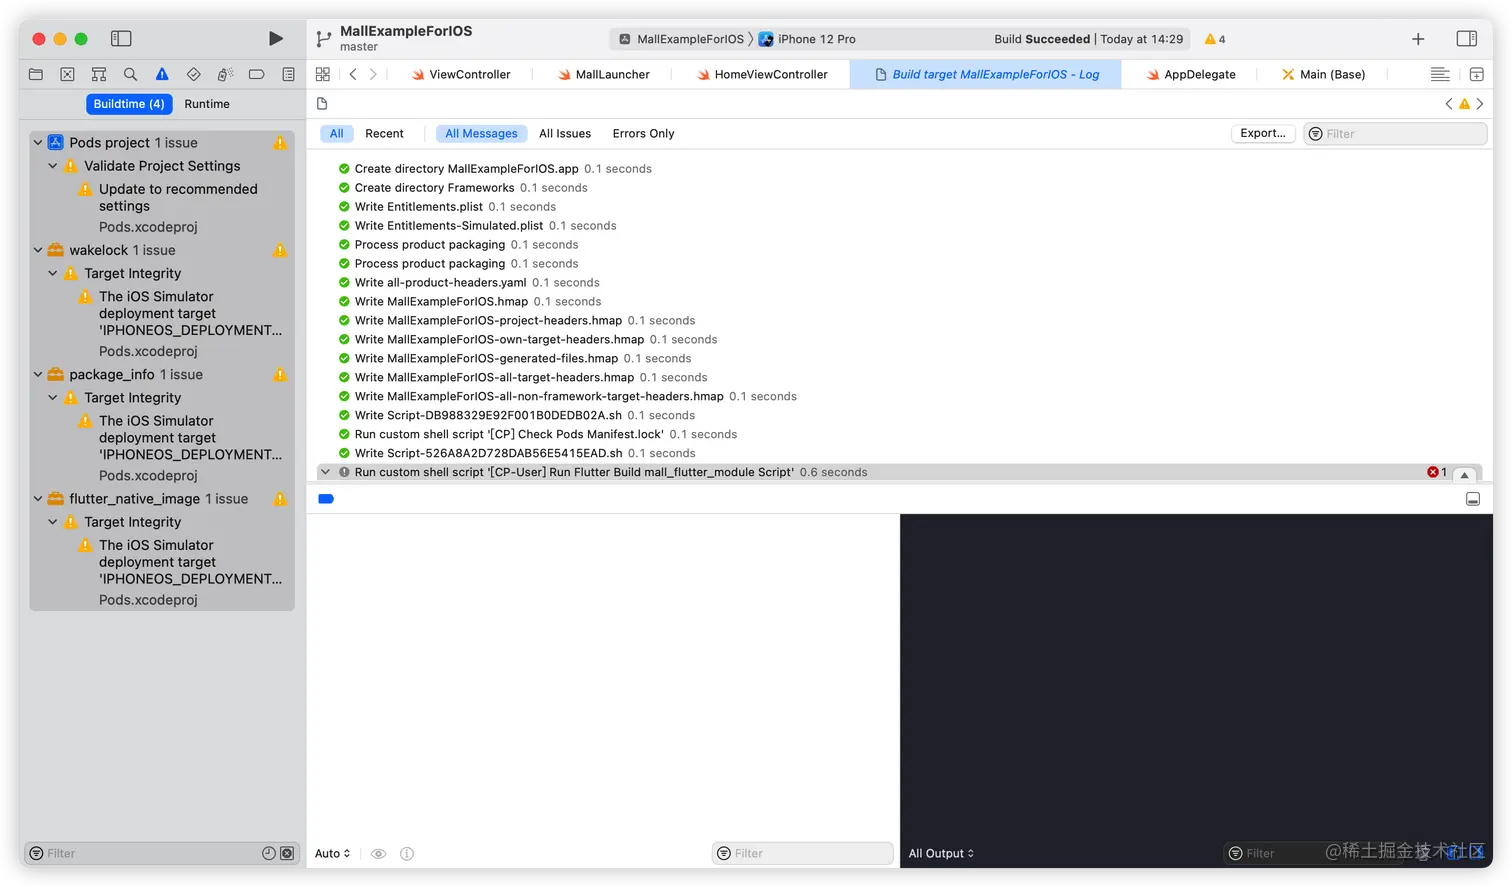
Task: Open the Symbol navigator
Action: point(99,74)
